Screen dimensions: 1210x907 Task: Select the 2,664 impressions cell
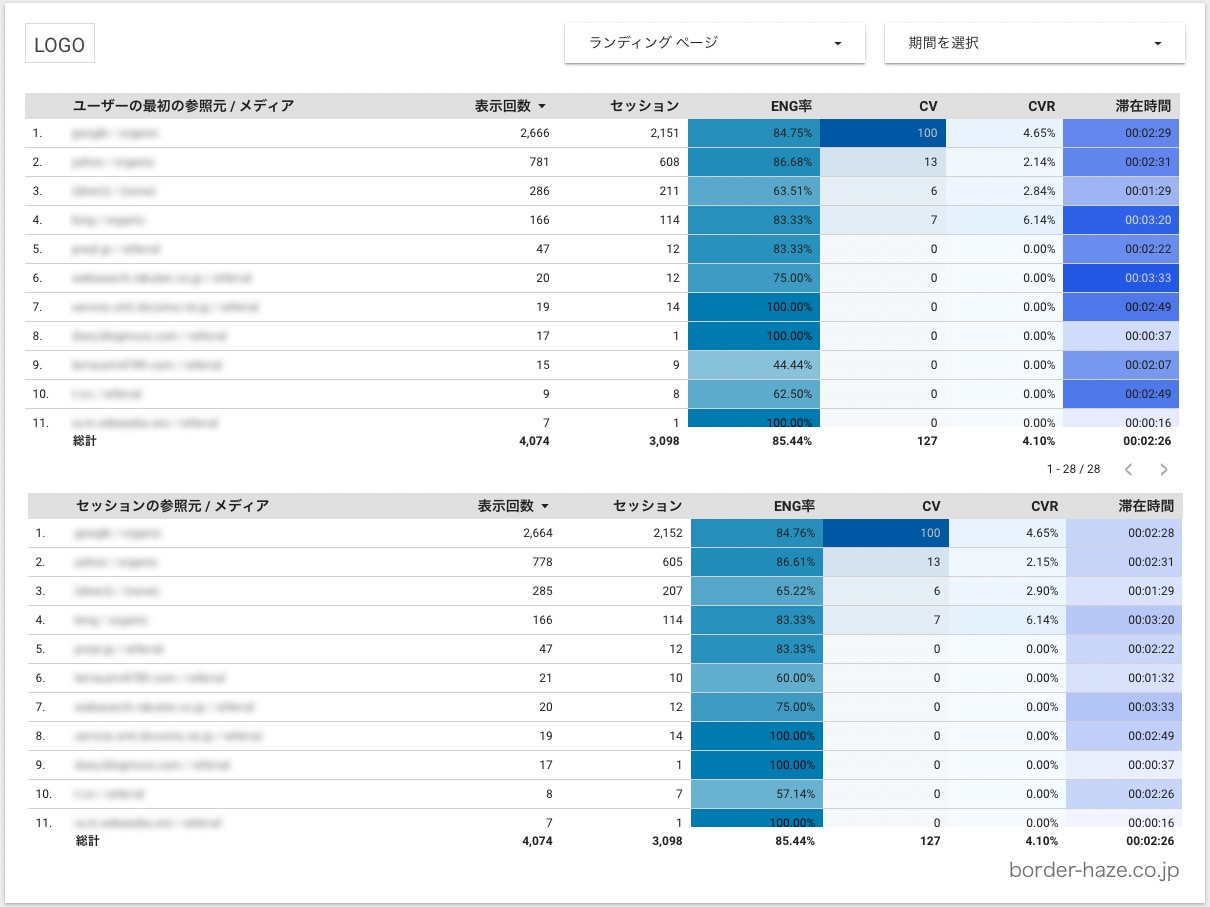coord(537,533)
